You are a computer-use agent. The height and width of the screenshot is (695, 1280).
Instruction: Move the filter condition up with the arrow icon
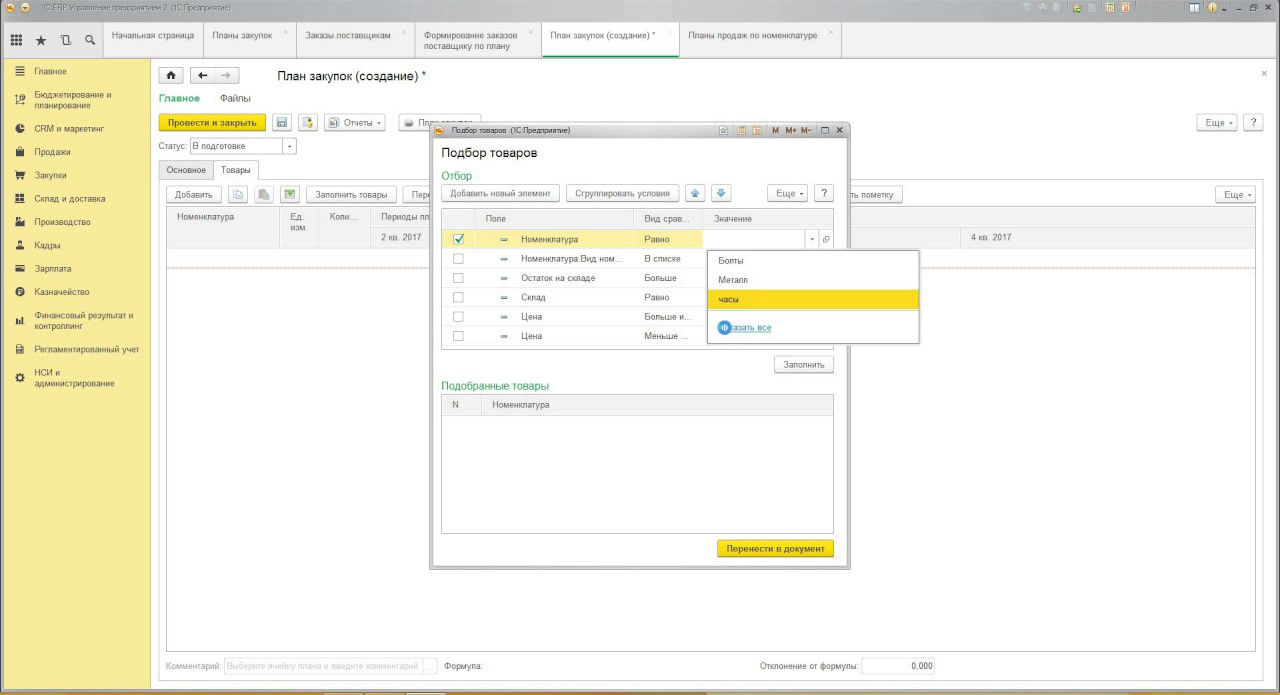pos(695,193)
